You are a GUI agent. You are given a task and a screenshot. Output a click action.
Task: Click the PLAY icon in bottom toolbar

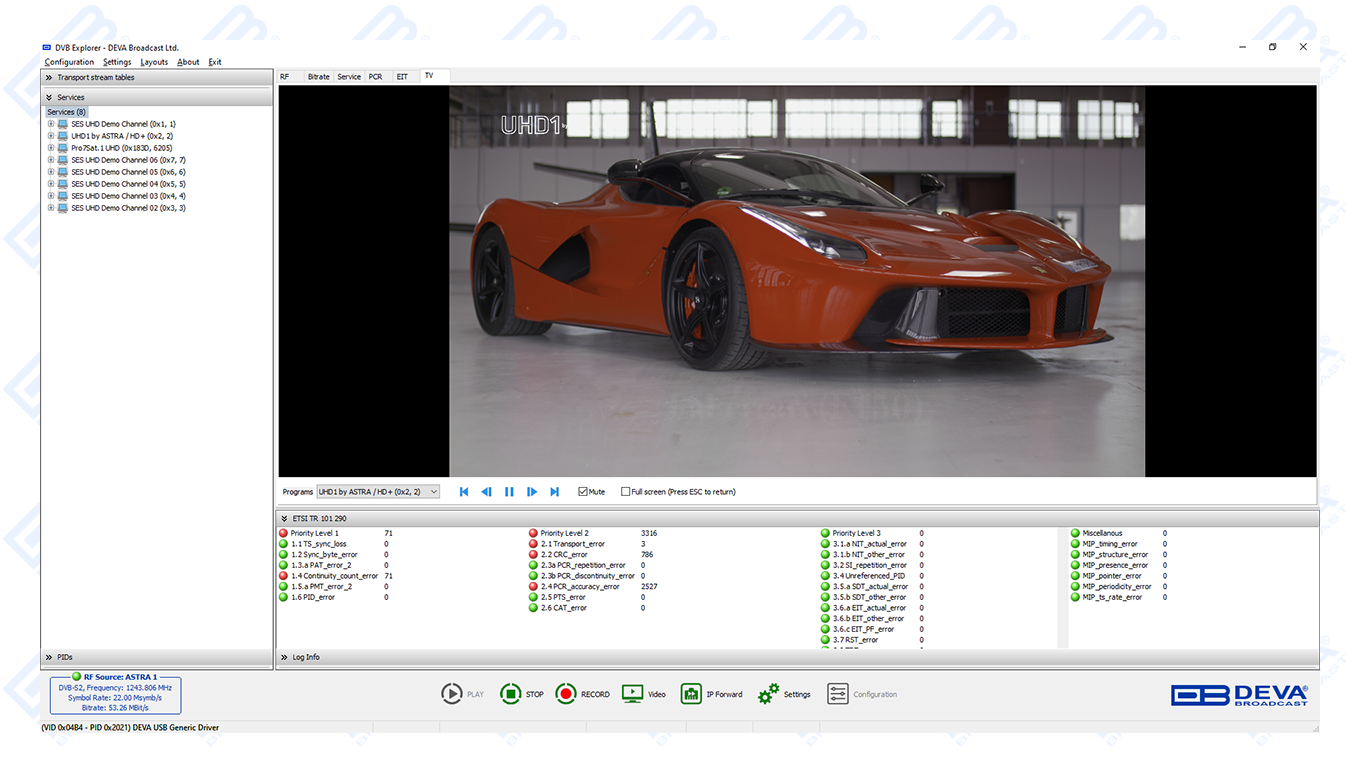[452, 694]
